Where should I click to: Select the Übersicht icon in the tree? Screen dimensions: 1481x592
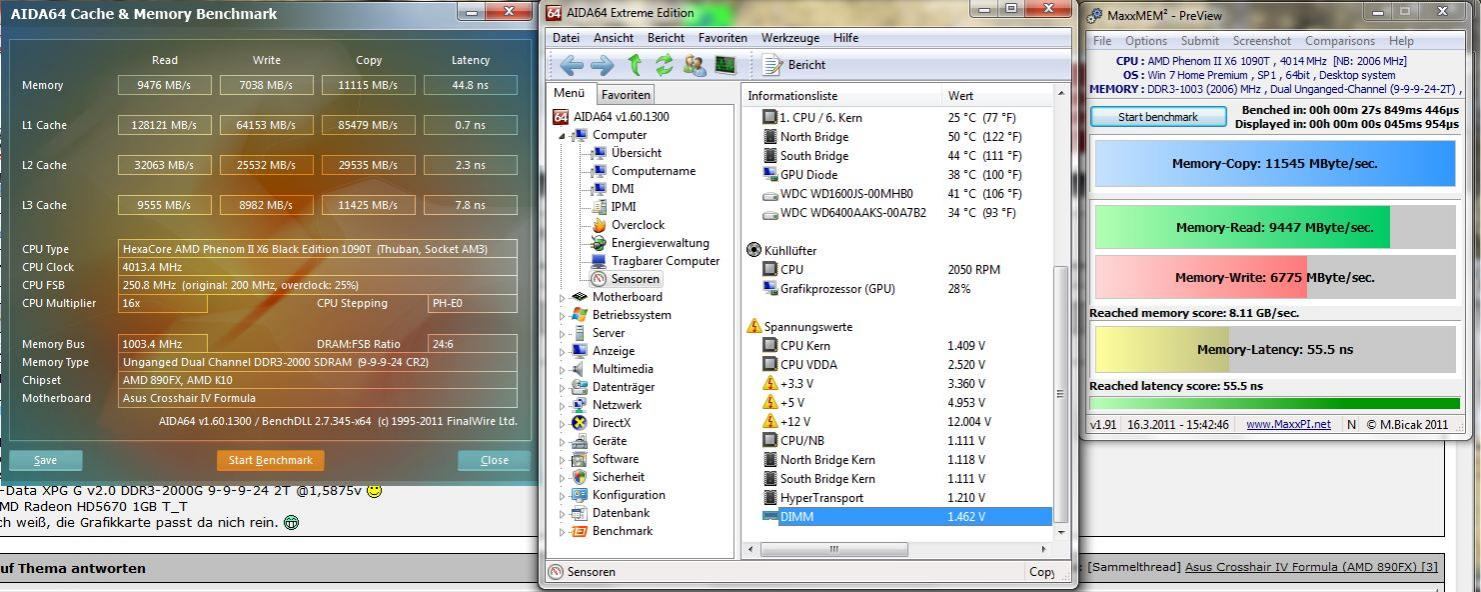click(599, 153)
